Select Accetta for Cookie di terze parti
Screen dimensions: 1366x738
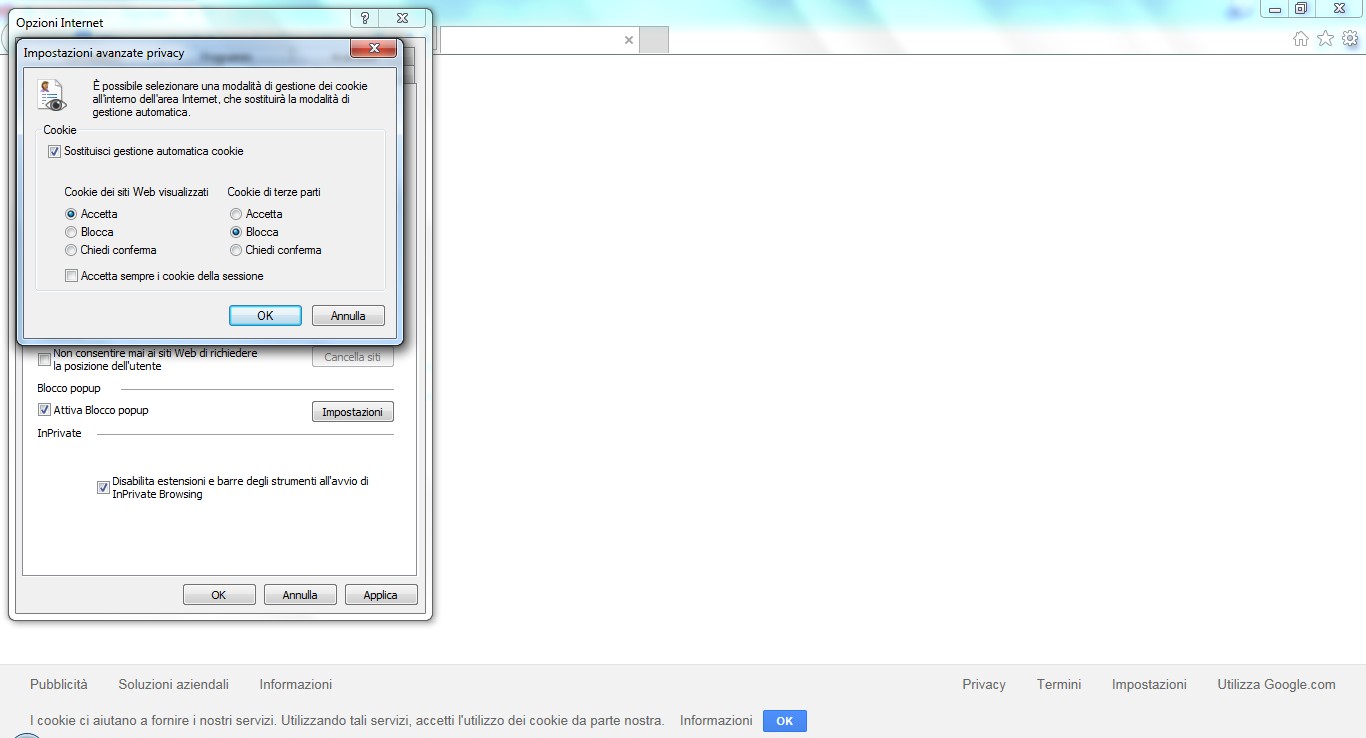pos(235,213)
